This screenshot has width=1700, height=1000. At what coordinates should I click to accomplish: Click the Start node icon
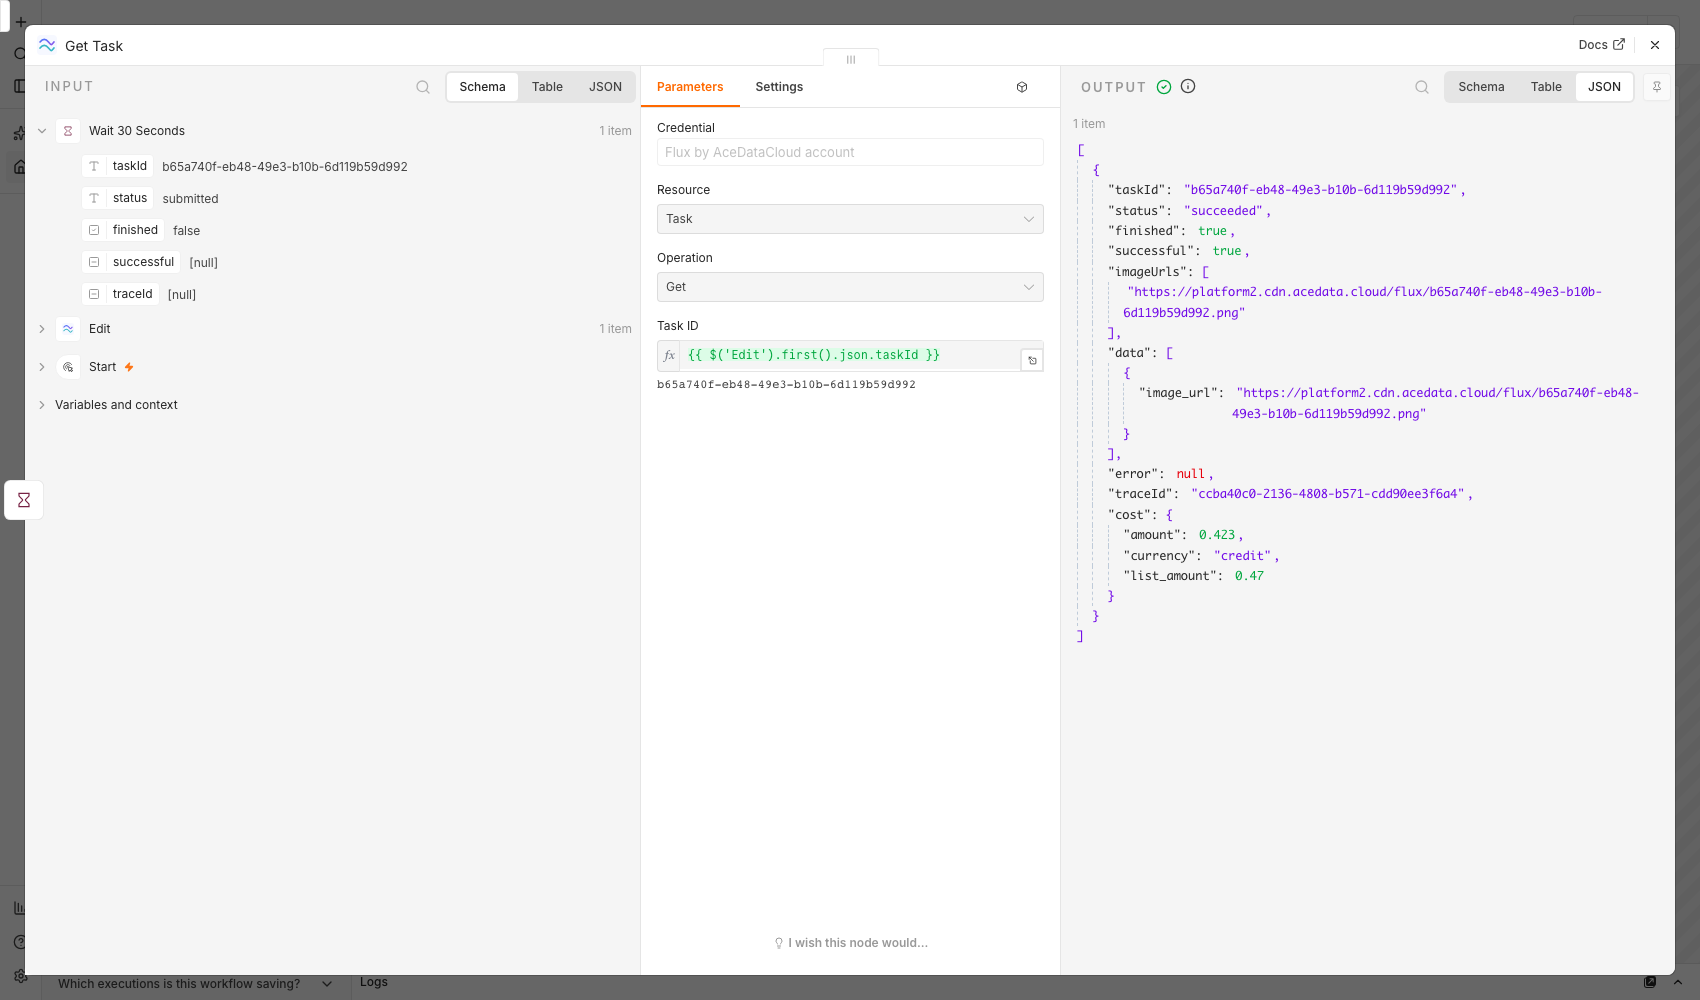(68, 367)
